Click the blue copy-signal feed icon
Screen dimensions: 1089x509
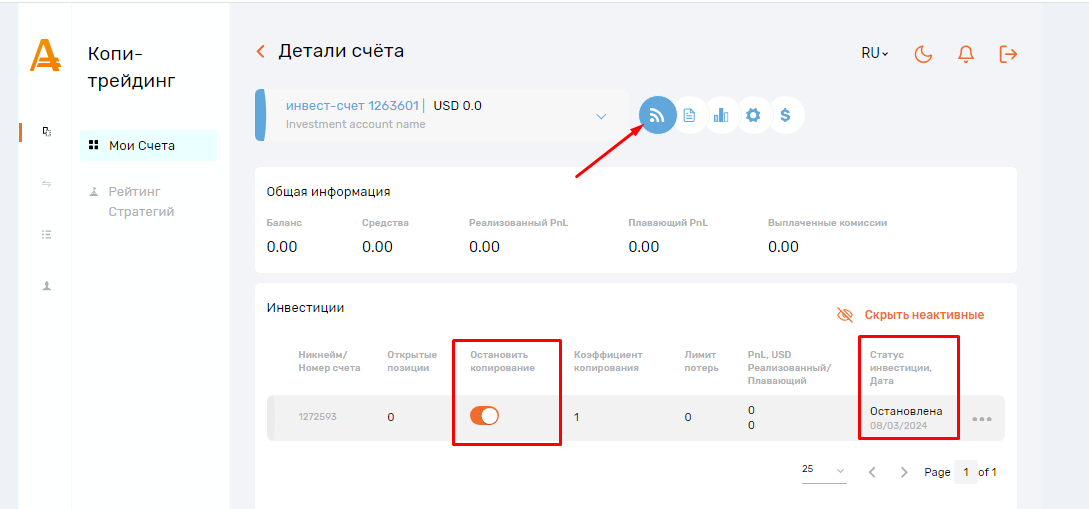pos(657,115)
